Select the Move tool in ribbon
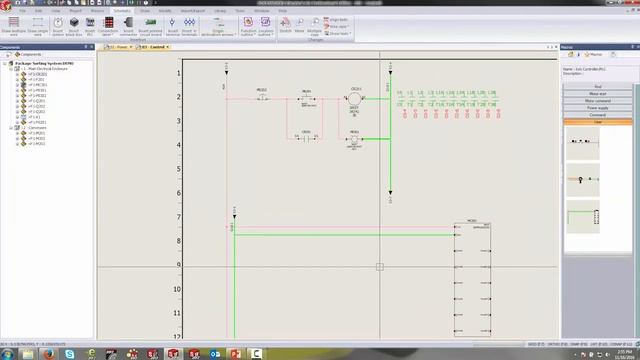 (300, 25)
